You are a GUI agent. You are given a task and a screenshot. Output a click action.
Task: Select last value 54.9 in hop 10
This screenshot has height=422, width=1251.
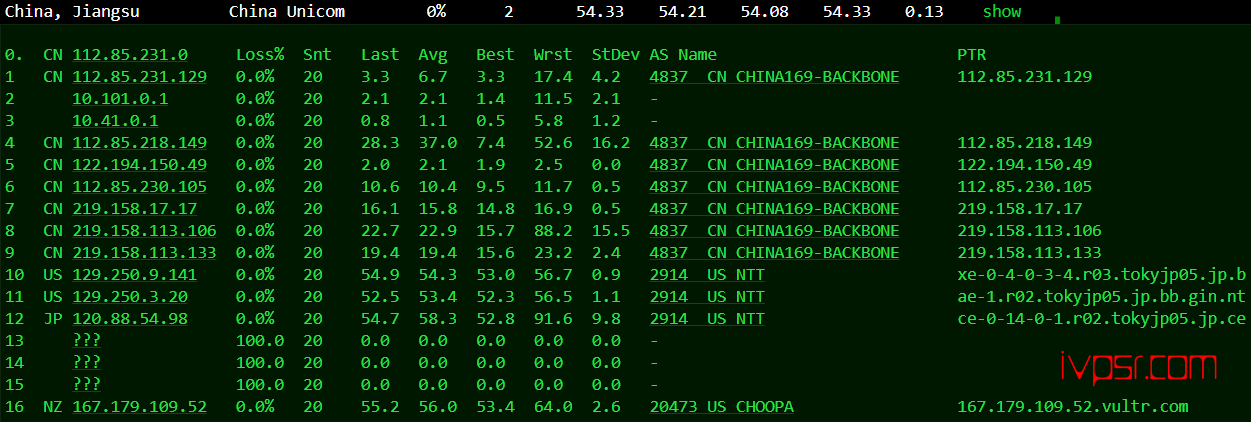[x=380, y=274]
